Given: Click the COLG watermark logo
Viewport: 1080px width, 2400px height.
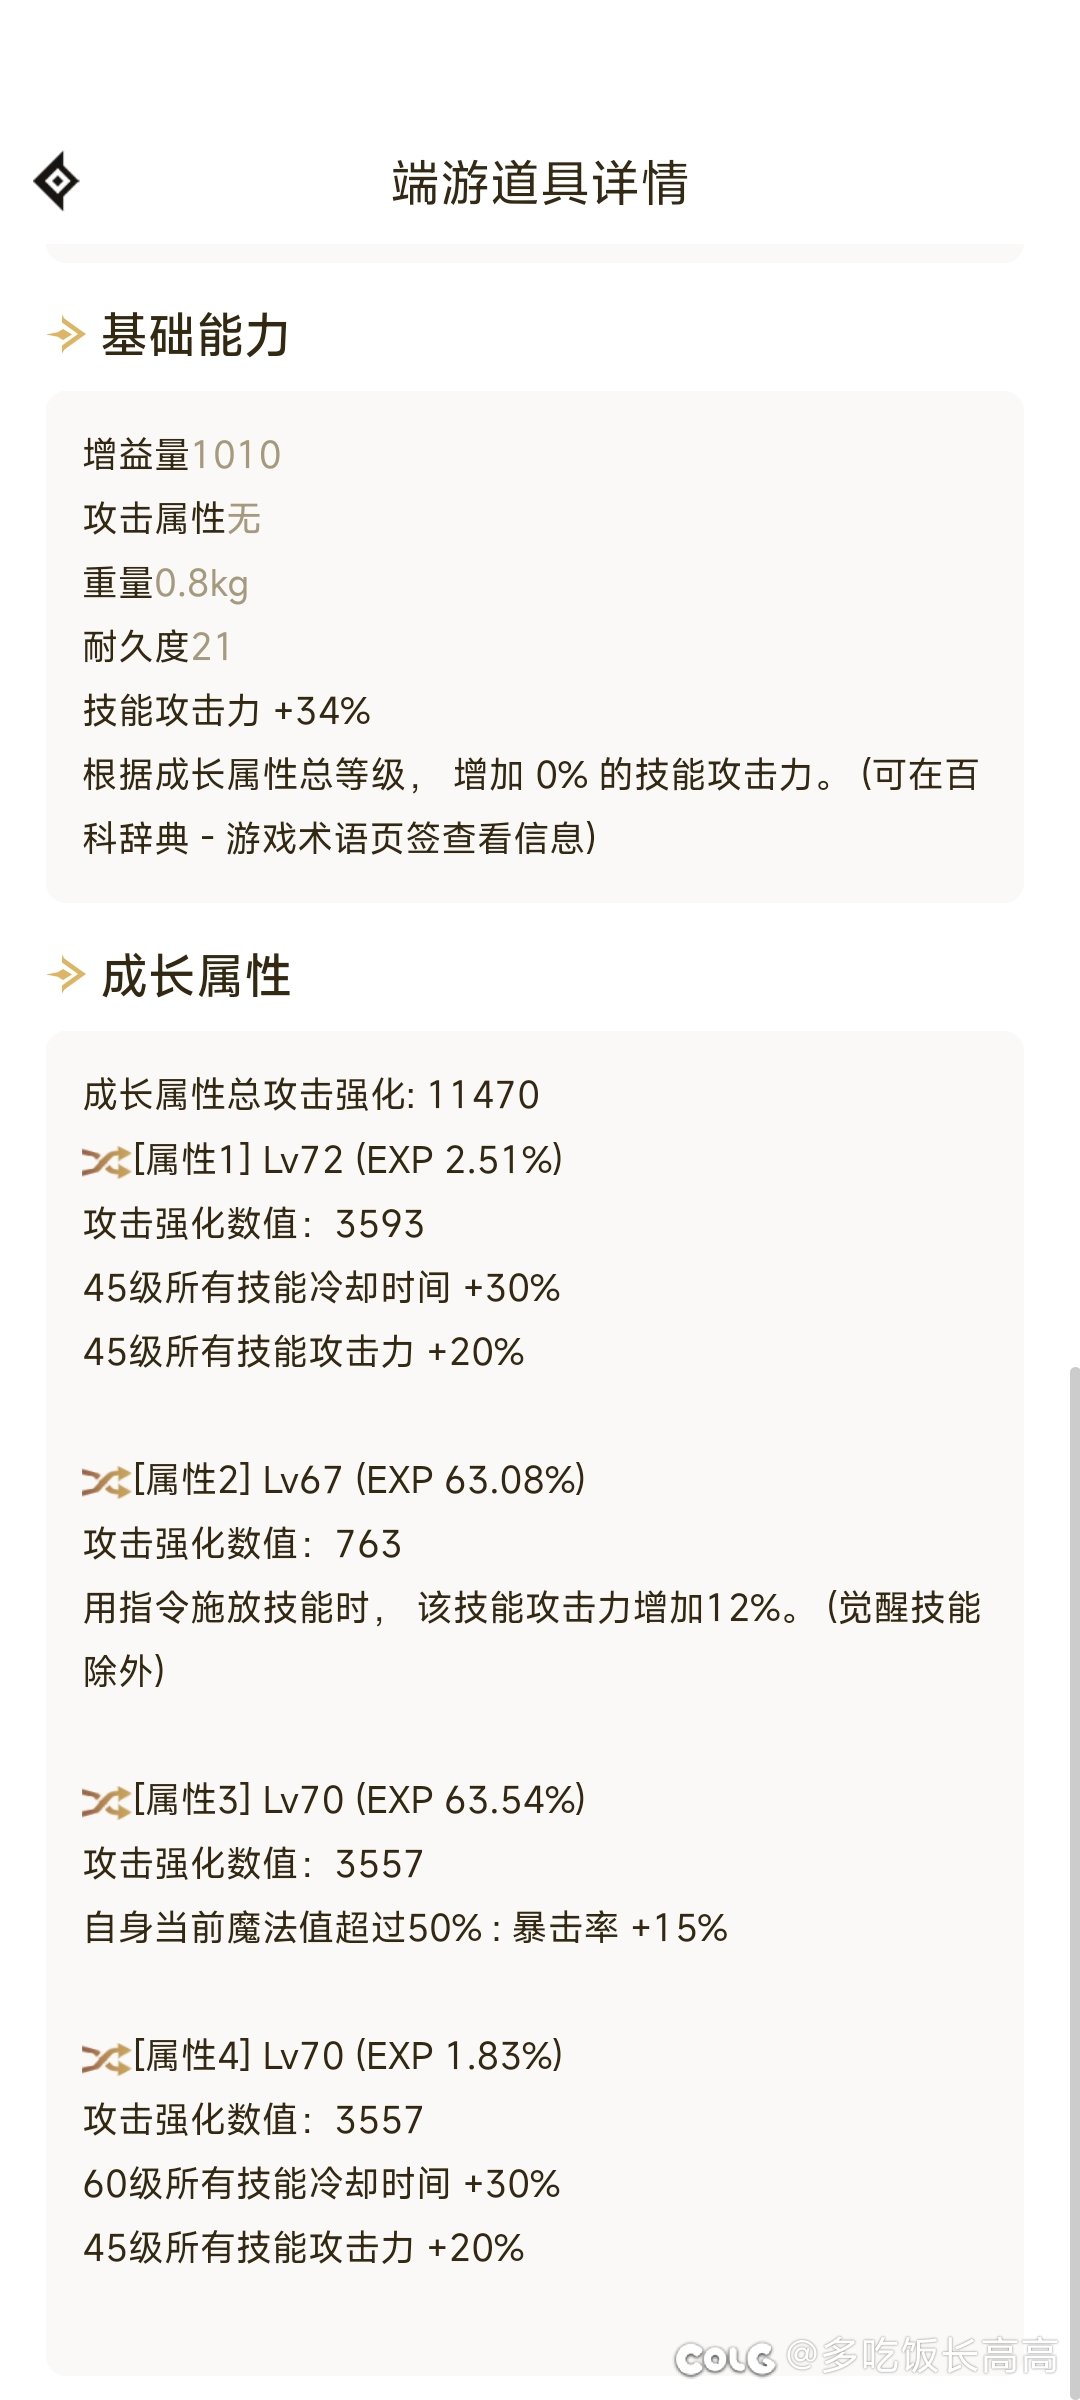Looking at the screenshot, I should (725, 2358).
